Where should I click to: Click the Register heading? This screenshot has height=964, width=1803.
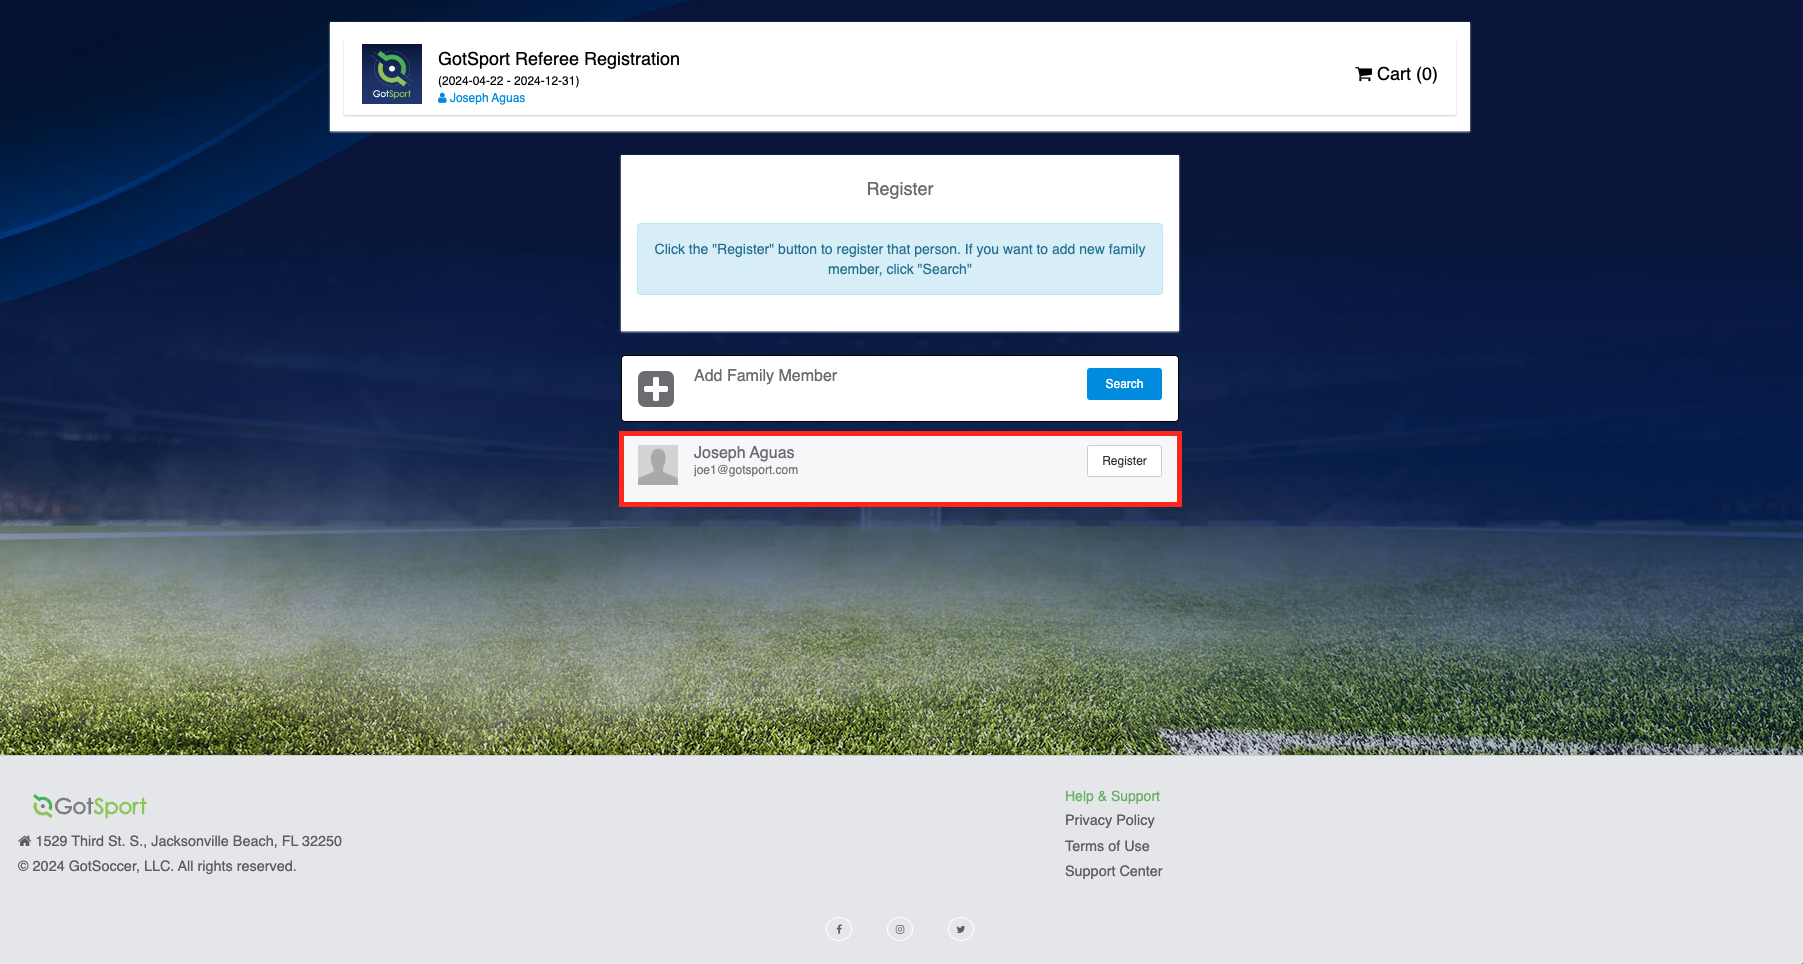click(x=900, y=189)
